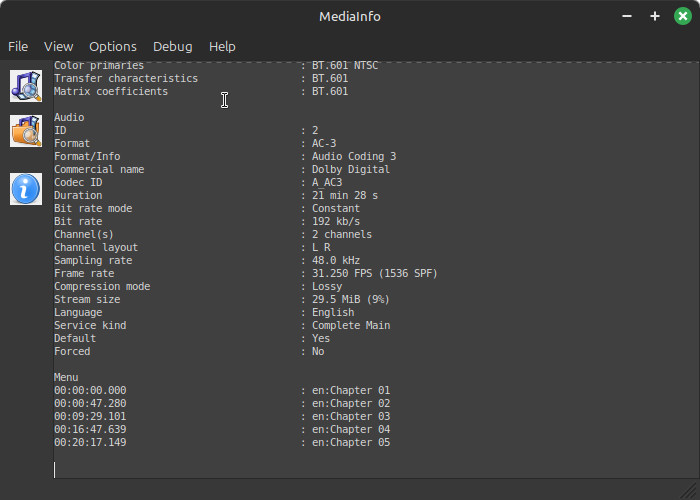Image resolution: width=700 pixels, height=500 pixels.
Task: Open the Options menu
Action: click(113, 46)
